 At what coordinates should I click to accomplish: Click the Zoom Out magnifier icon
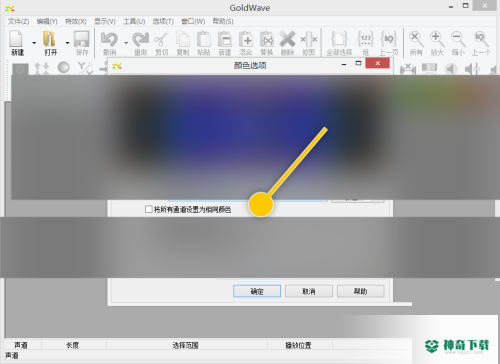click(x=458, y=39)
